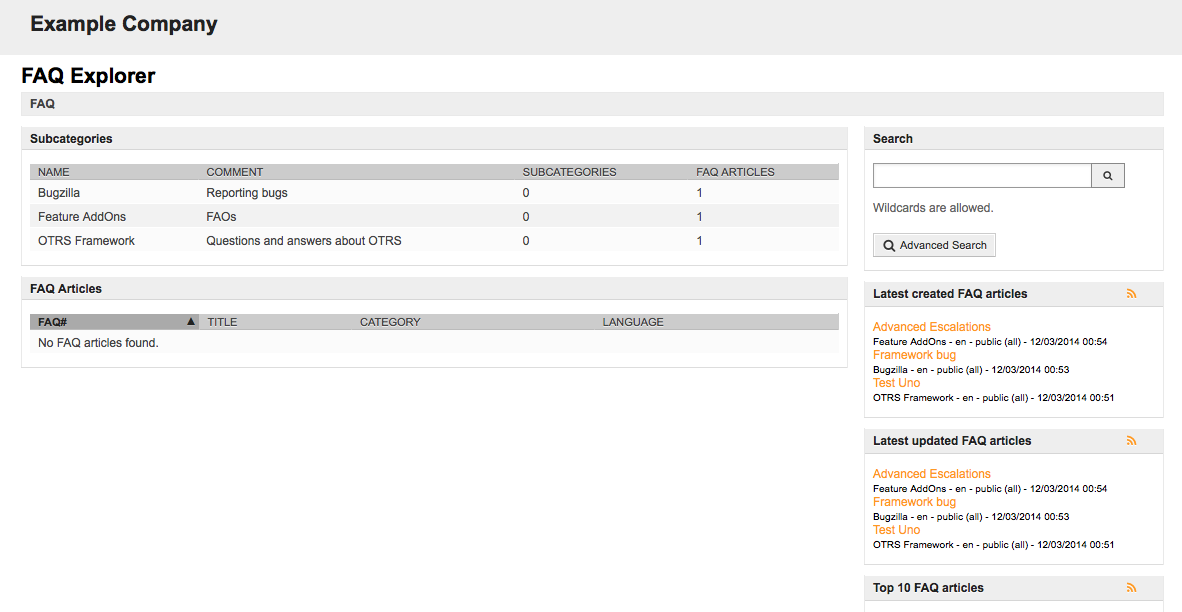Open the Framework bug article

[x=914, y=354]
